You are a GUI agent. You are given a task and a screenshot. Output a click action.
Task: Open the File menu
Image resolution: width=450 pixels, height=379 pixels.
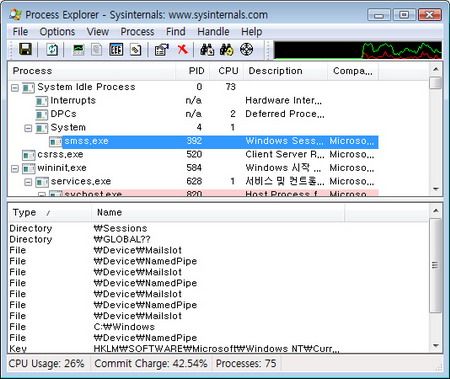20,32
